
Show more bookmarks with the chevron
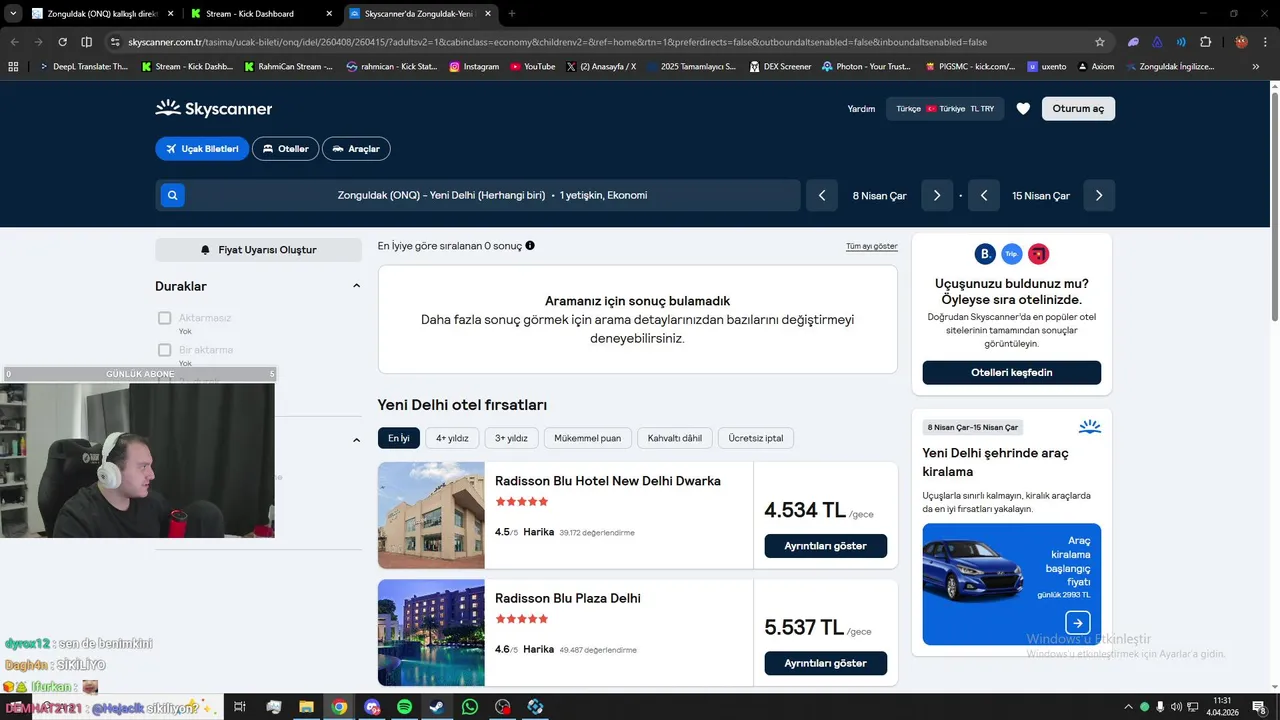1256,66
